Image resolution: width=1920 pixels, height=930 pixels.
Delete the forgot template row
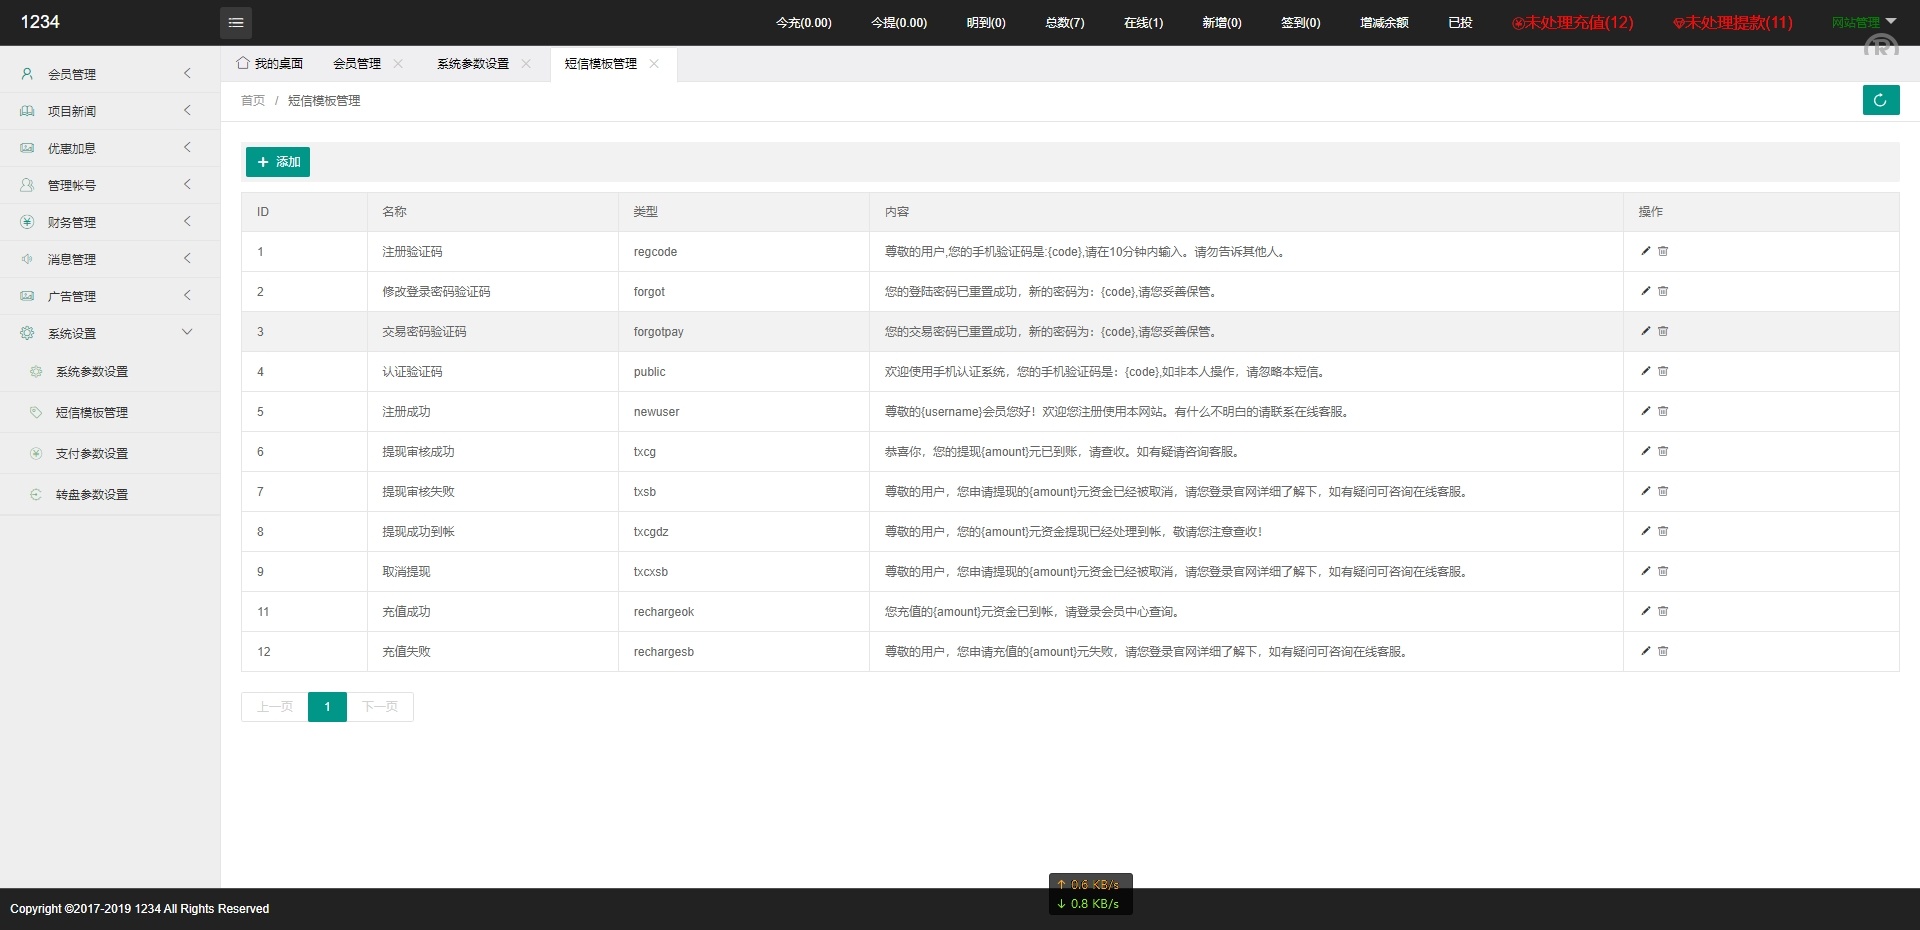[1663, 291]
